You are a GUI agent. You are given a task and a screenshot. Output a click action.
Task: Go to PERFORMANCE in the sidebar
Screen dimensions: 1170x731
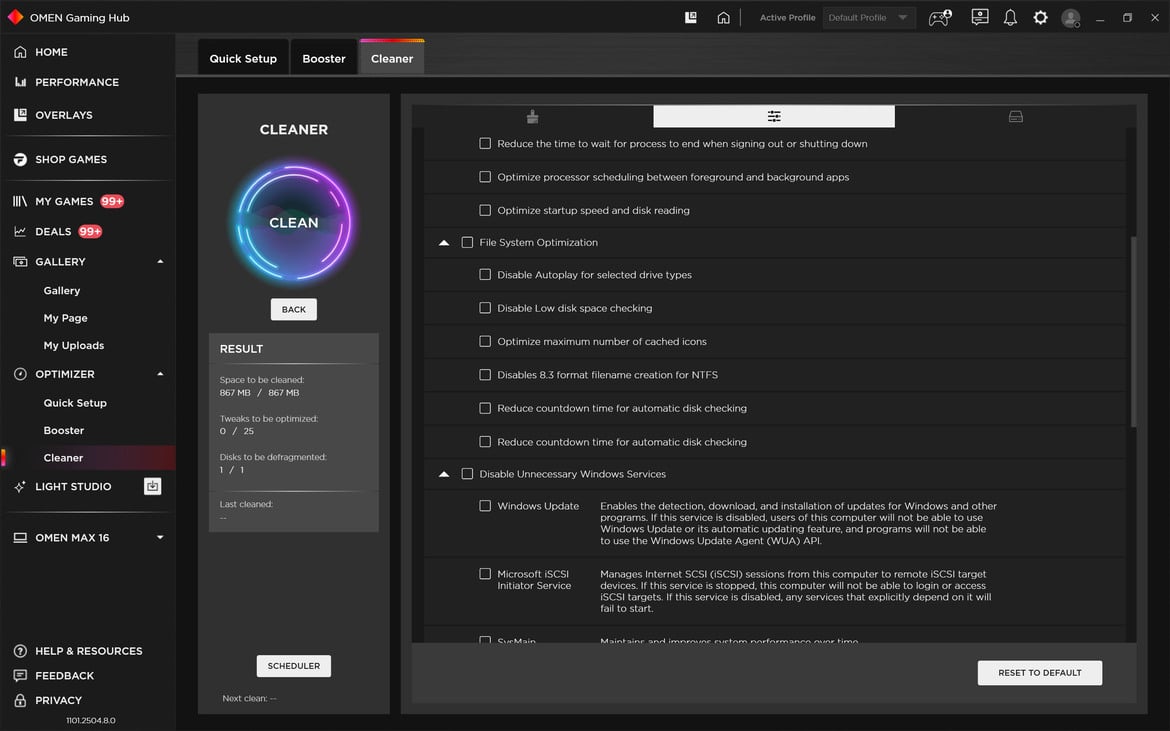point(76,82)
